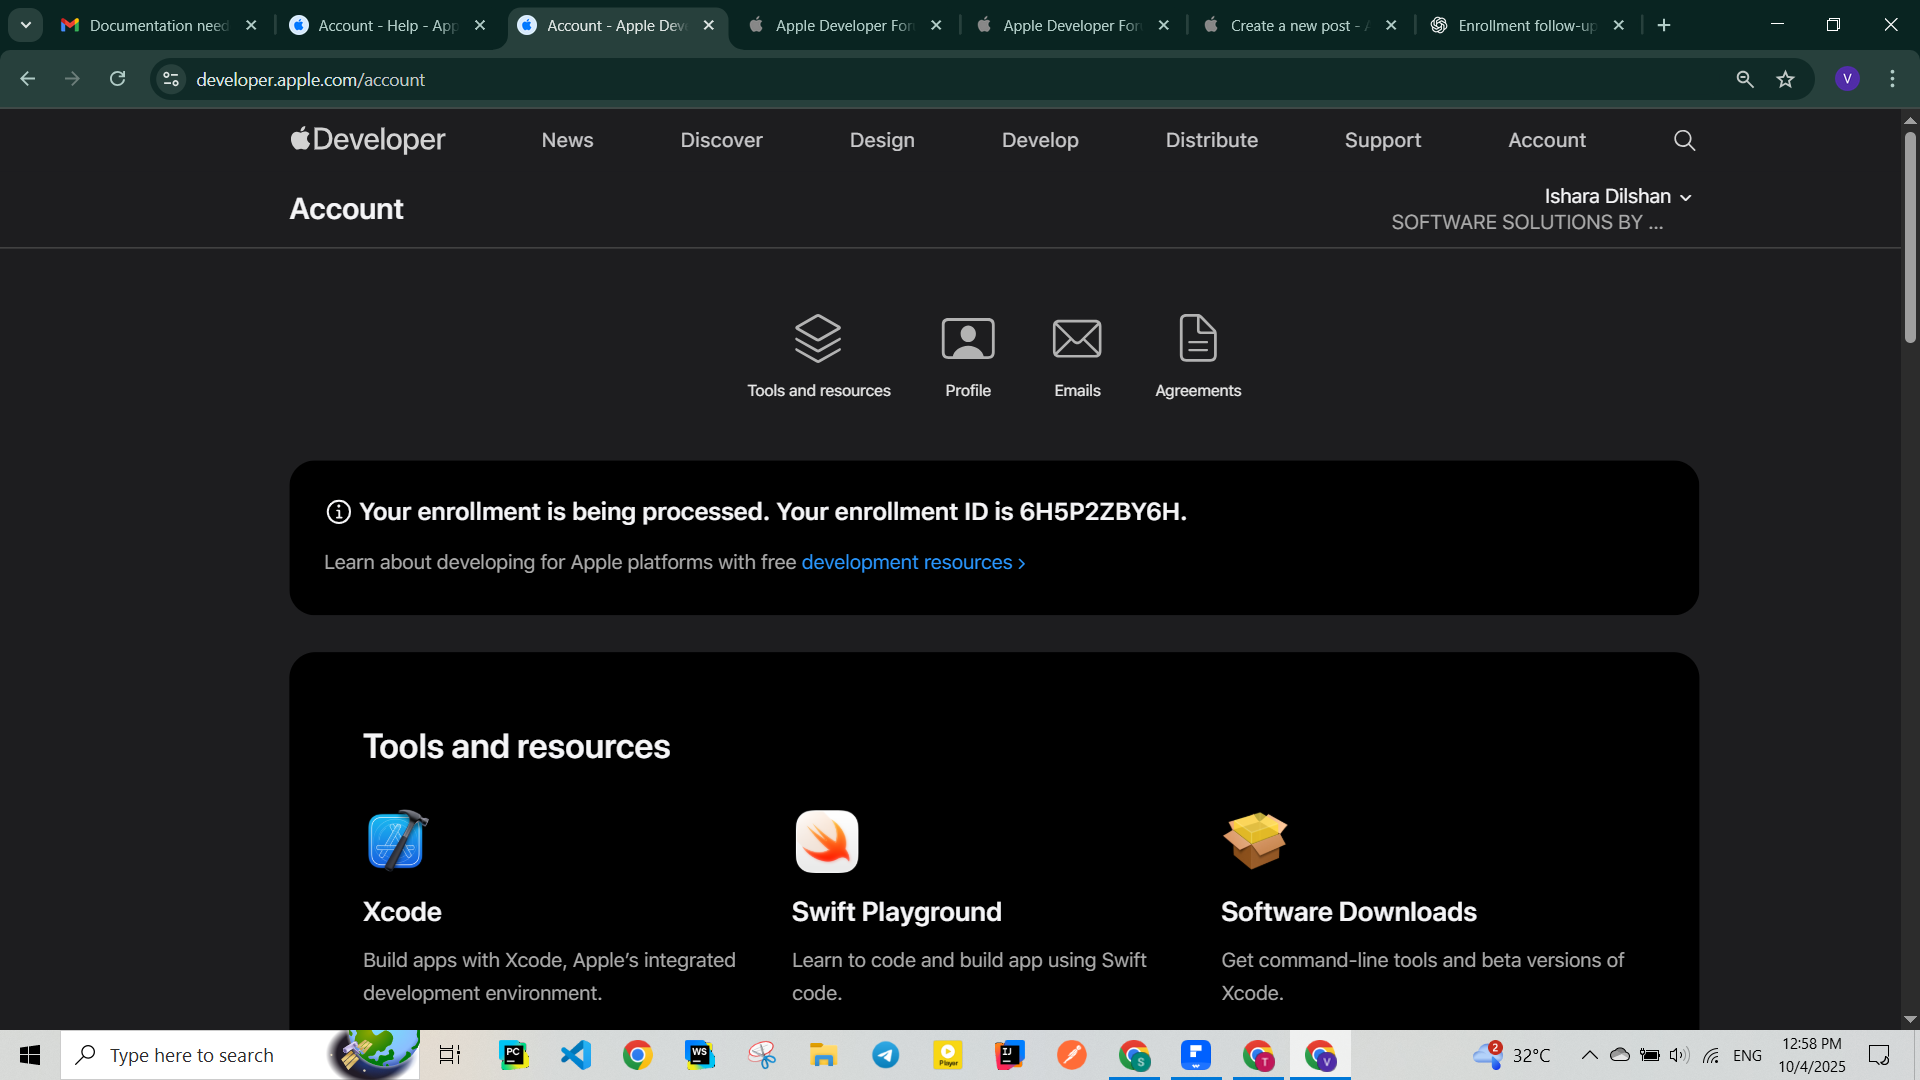Bookmark this page with star icon
This screenshot has height=1080, width=1920.
point(1785,79)
